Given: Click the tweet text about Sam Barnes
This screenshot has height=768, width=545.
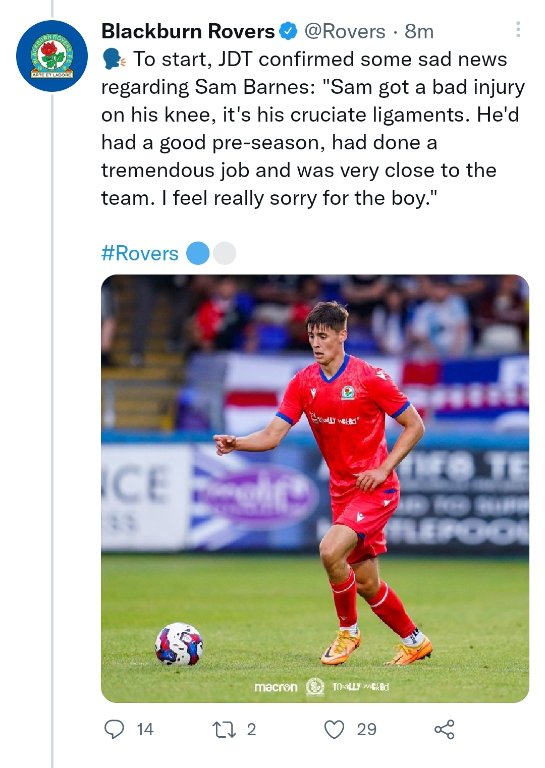Looking at the screenshot, I should click(312, 129).
